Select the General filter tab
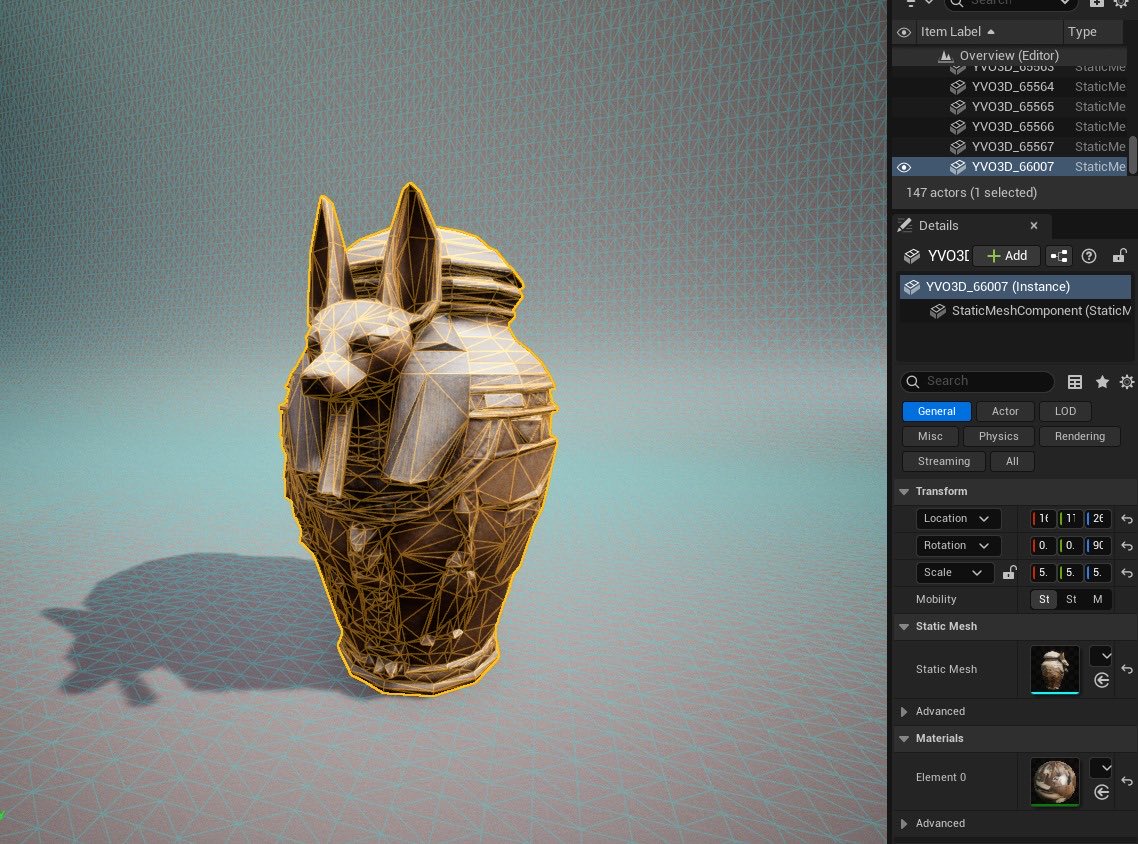 point(936,411)
